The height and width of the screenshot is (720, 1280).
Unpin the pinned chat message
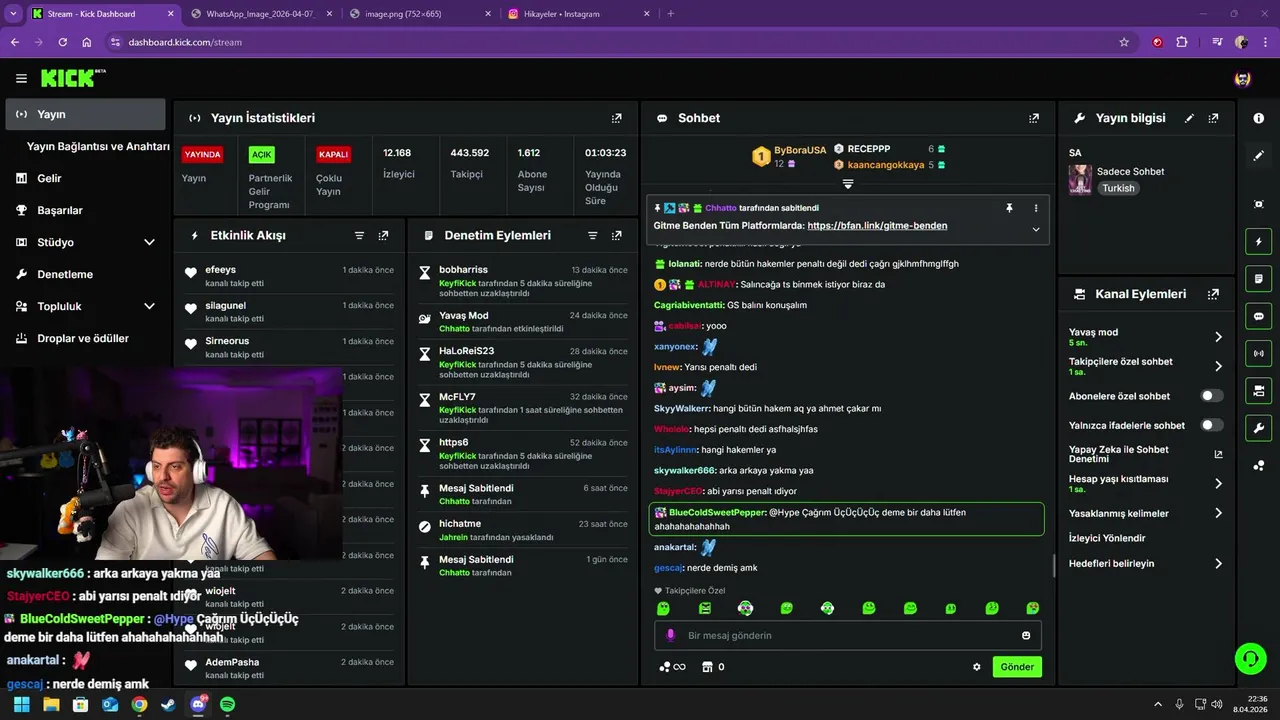coord(1009,208)
